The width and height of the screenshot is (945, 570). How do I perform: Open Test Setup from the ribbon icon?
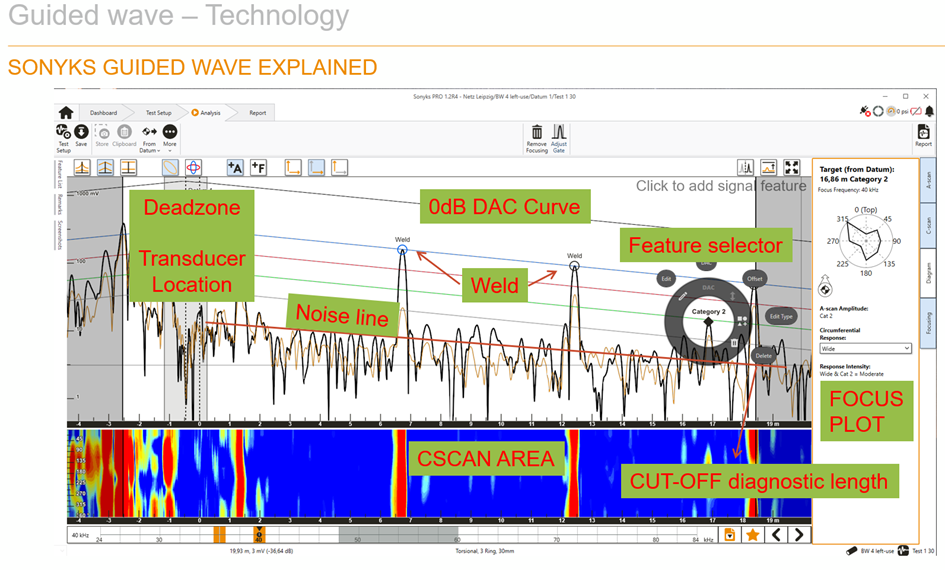click(63, 138)
